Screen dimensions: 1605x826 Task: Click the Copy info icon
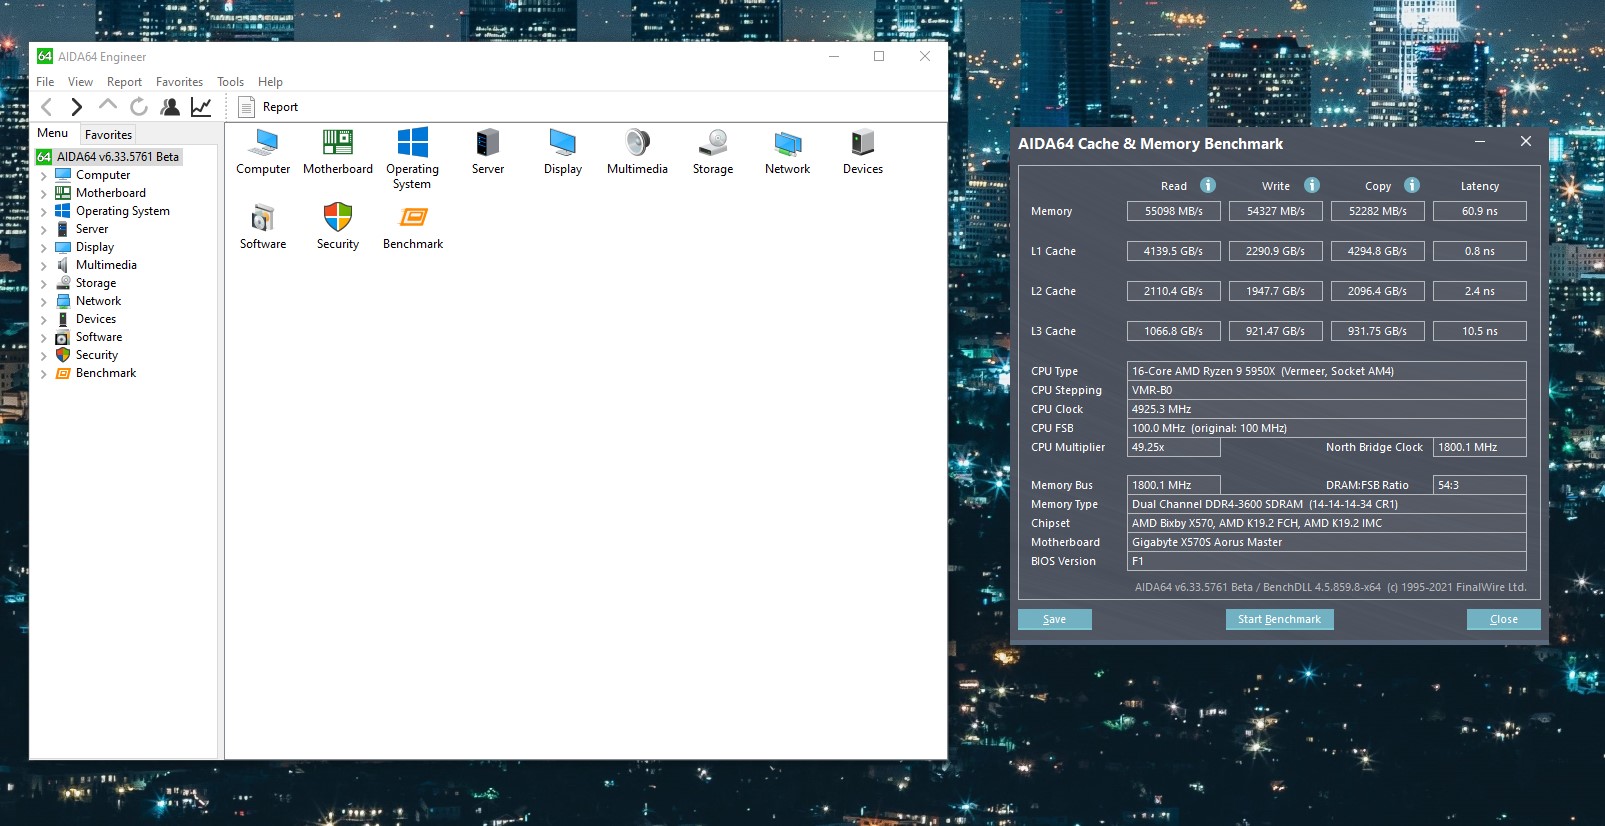point(1412,185)
